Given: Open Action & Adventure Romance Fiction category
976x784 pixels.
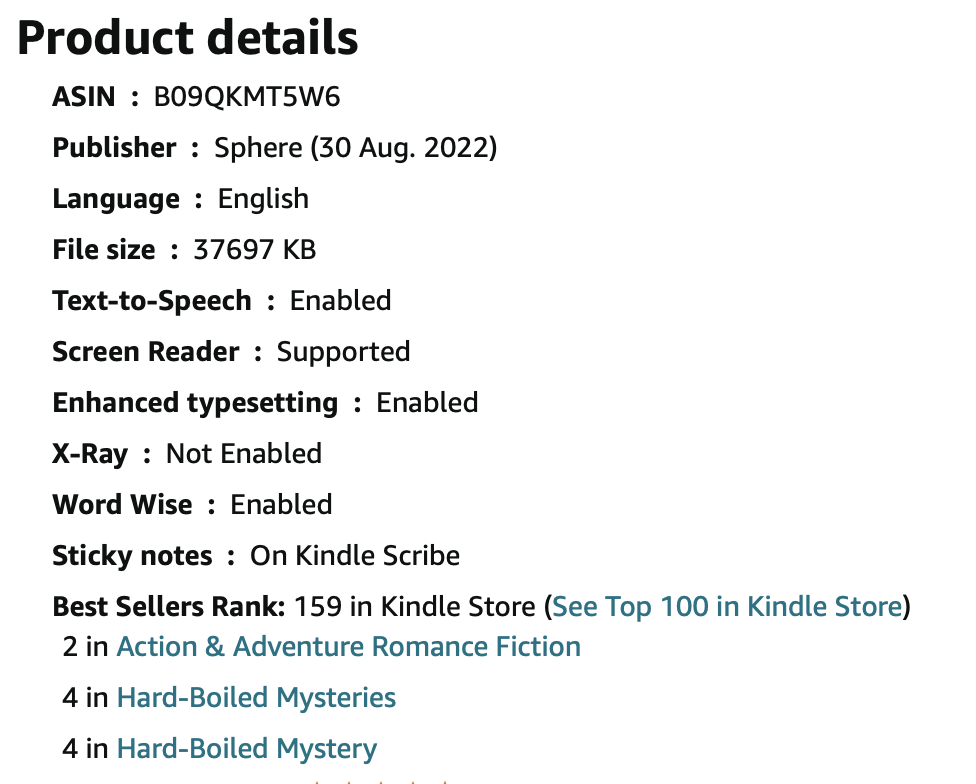Looking at the screenshot, I should click(349, 646).
